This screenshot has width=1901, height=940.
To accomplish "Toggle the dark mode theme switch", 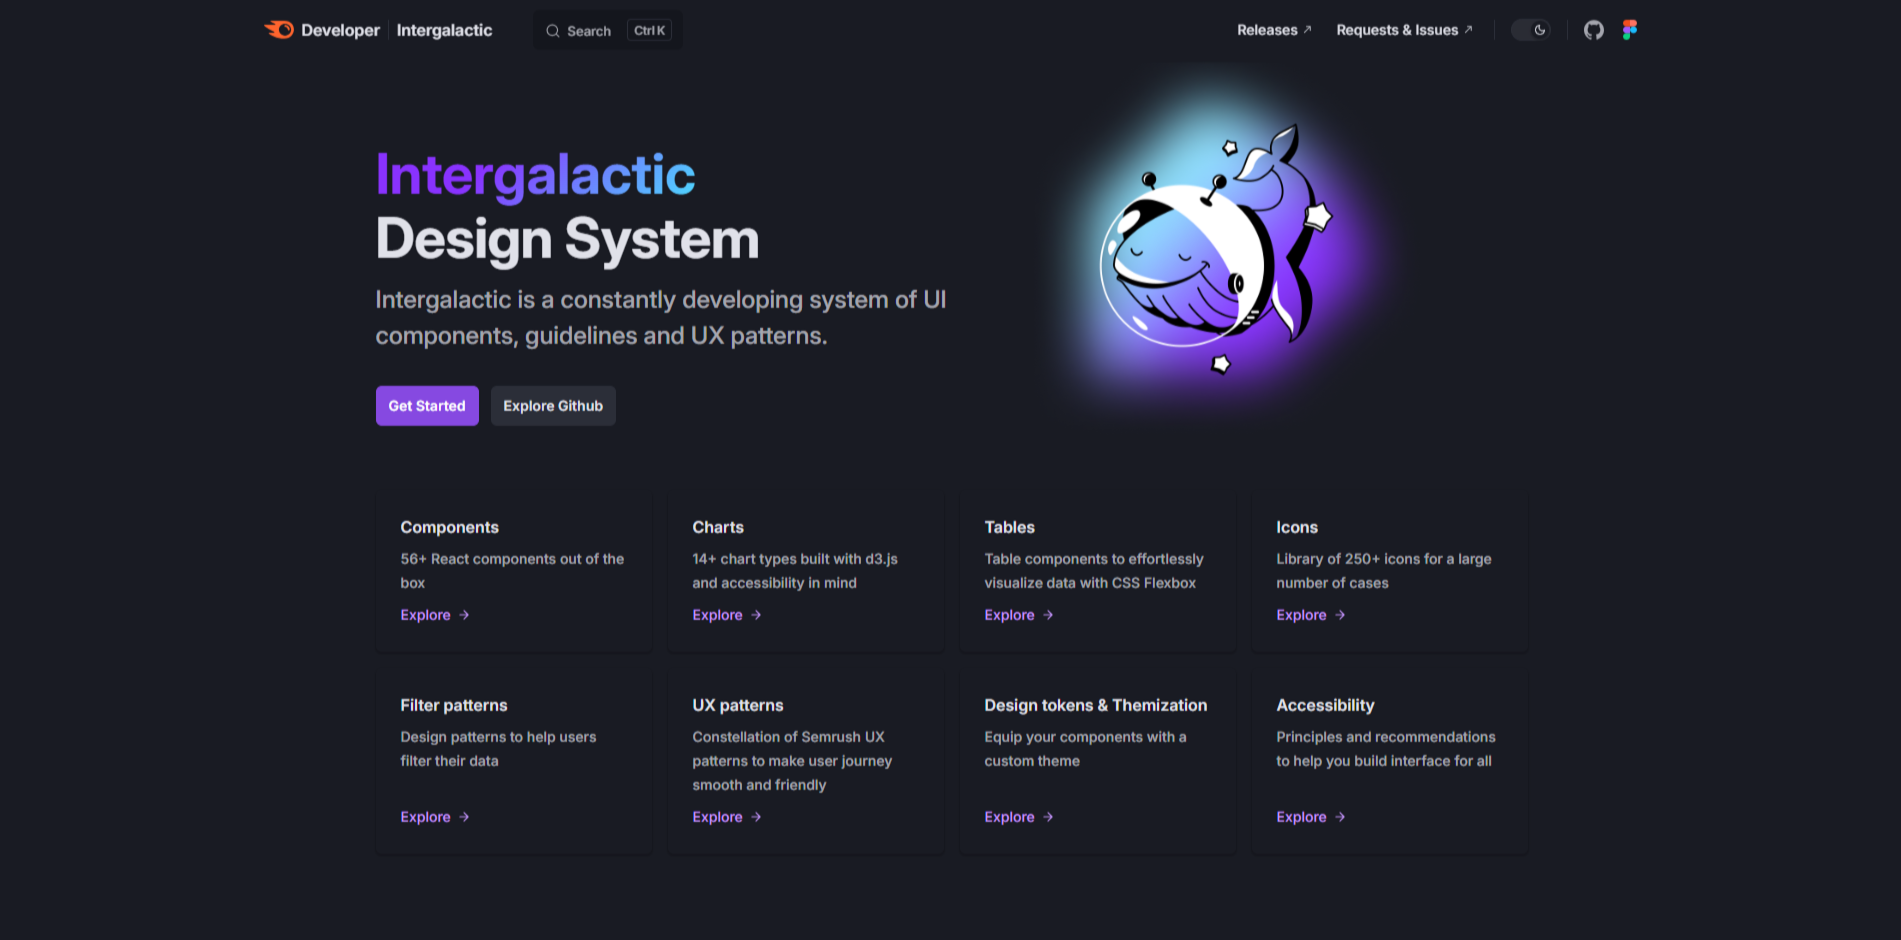I will tap(1530, 30).
